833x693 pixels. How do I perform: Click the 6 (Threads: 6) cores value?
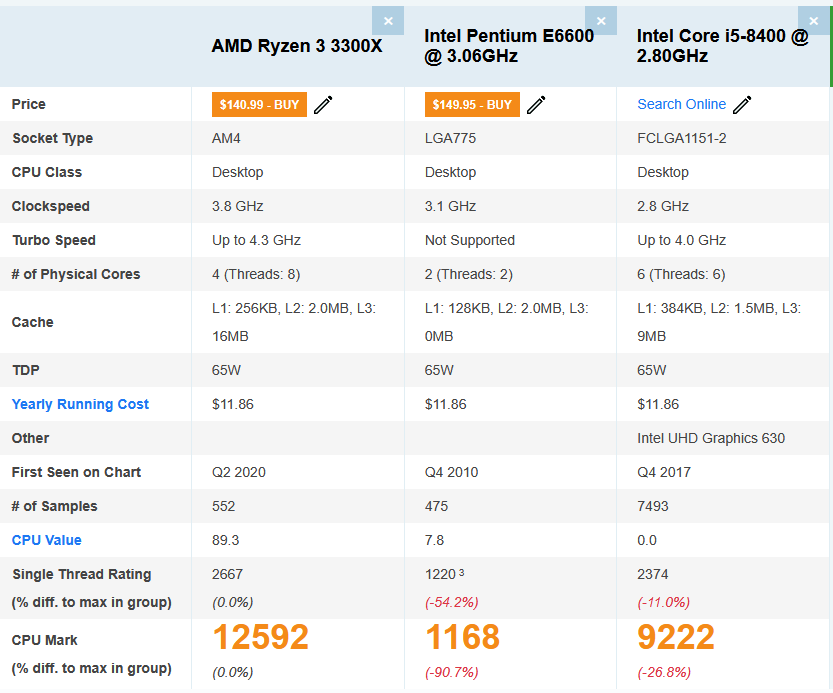[x=681, y=275]
